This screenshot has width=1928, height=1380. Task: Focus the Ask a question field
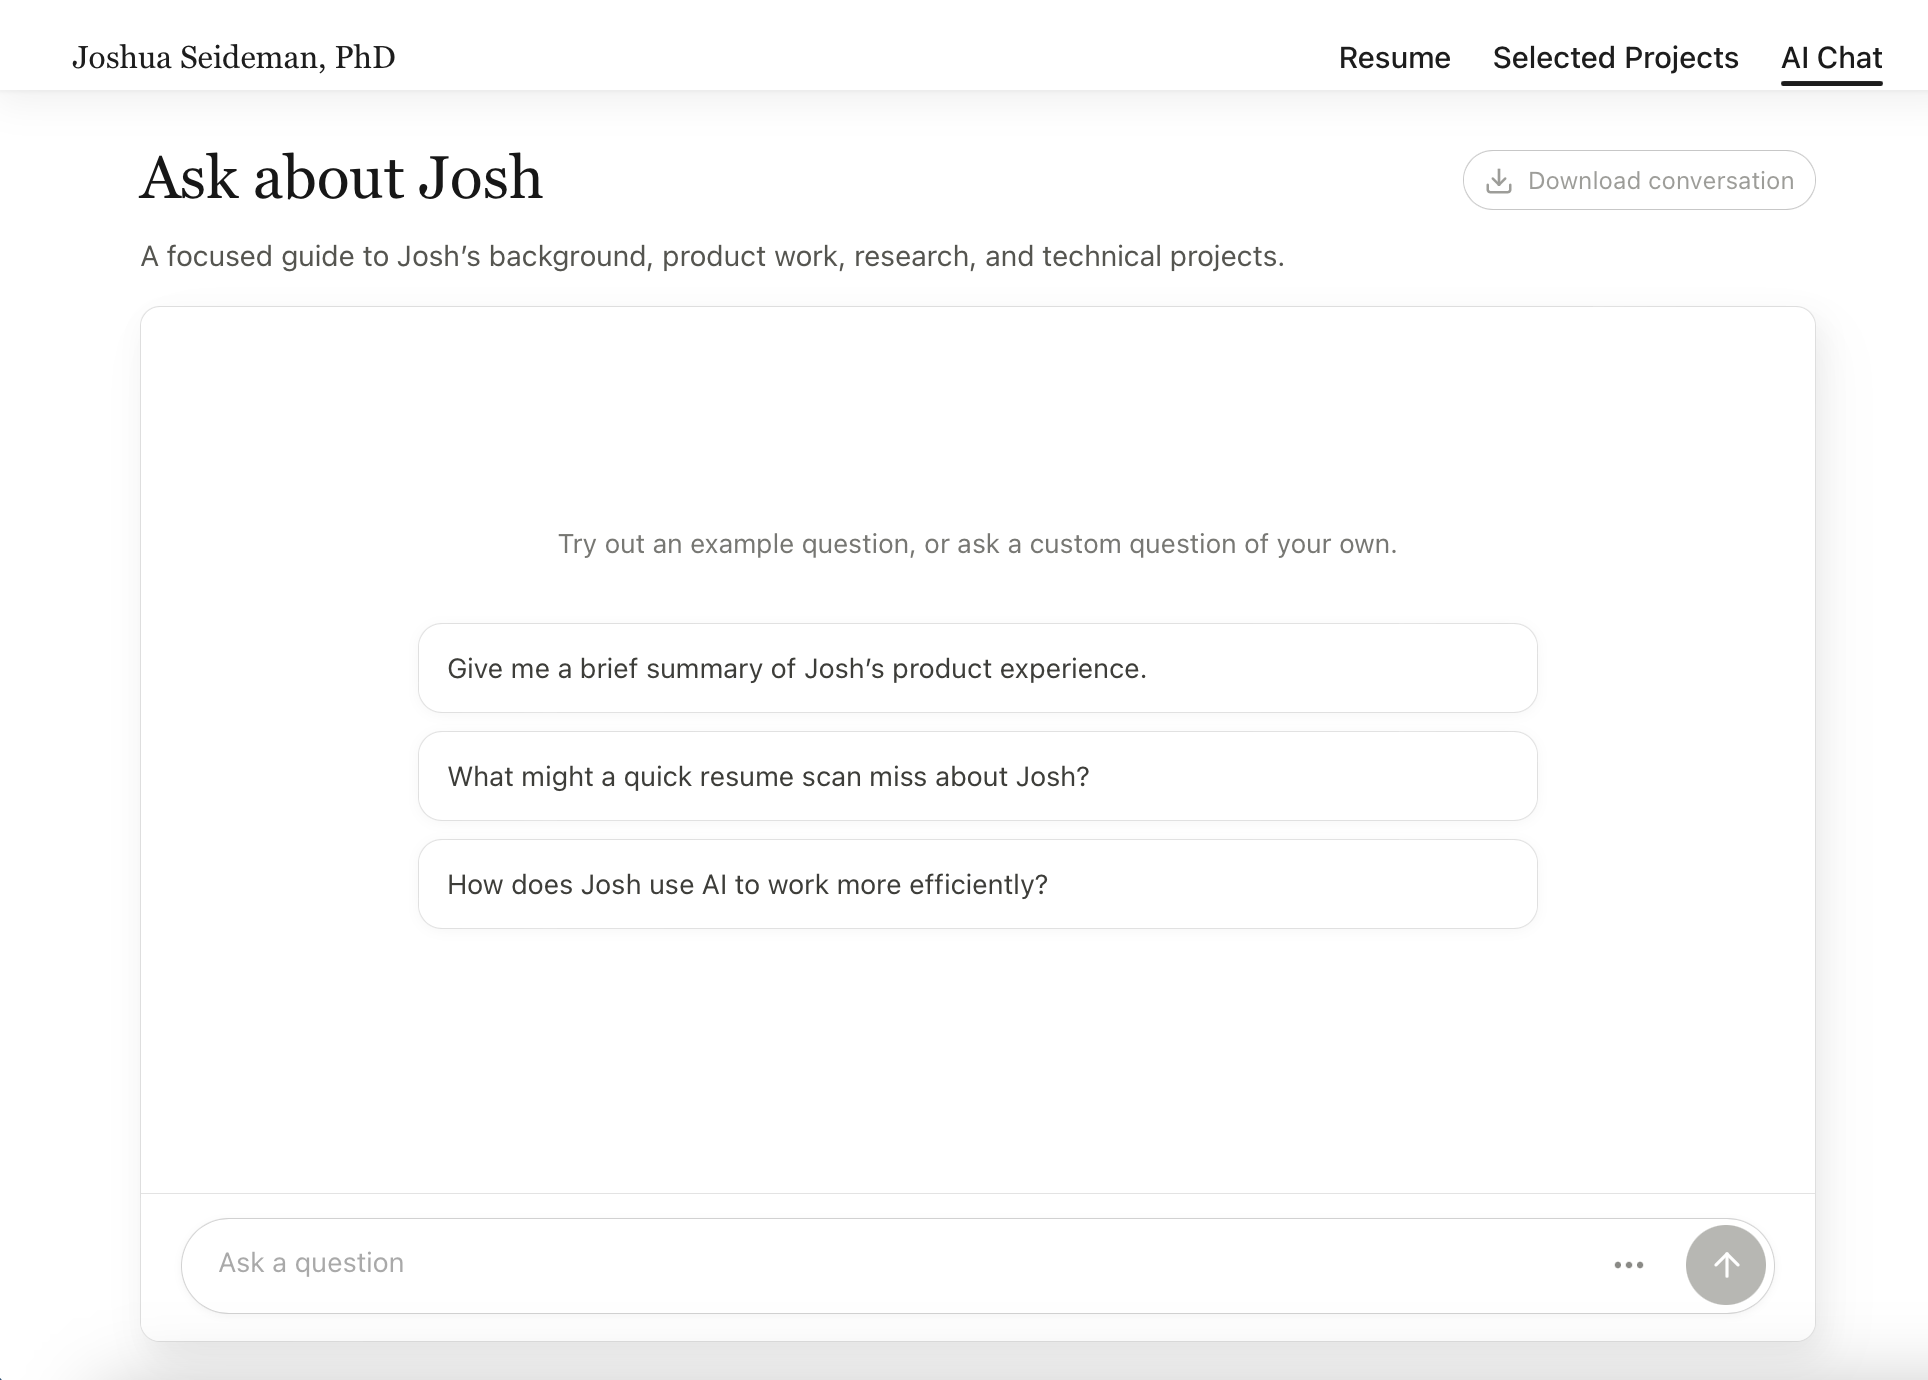coord(900,1264)
